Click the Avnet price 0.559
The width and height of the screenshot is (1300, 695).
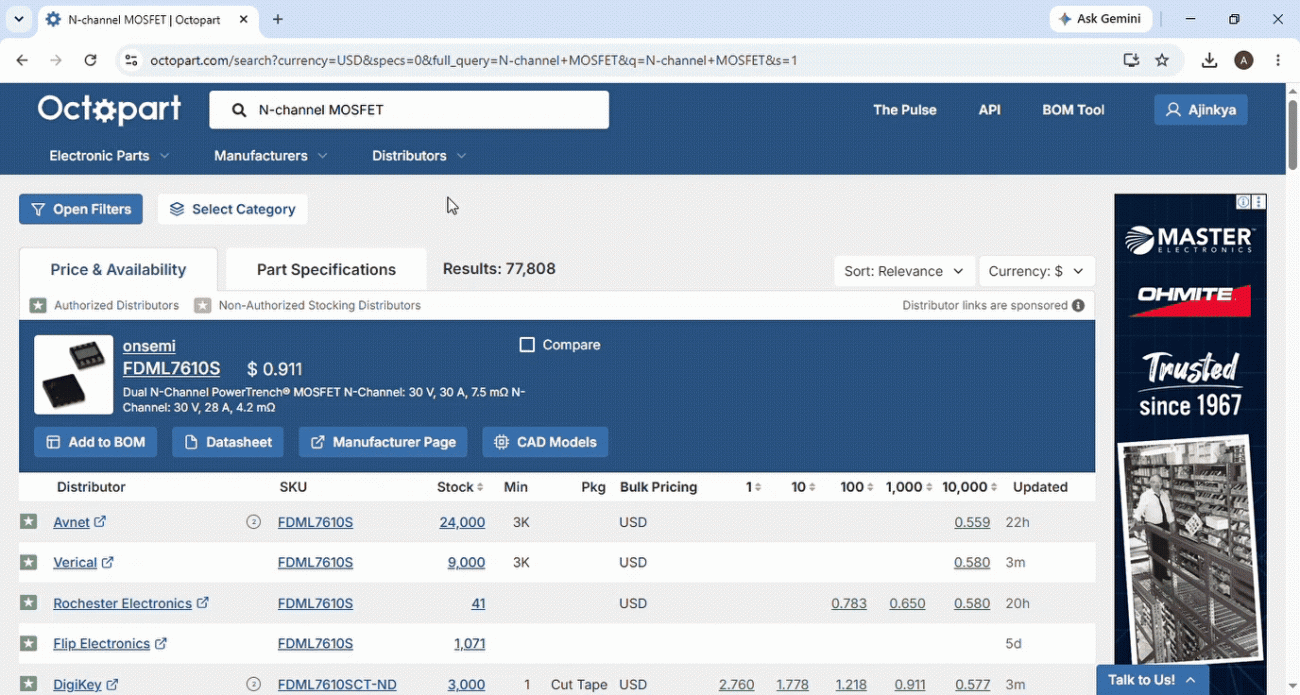point(972,522)
